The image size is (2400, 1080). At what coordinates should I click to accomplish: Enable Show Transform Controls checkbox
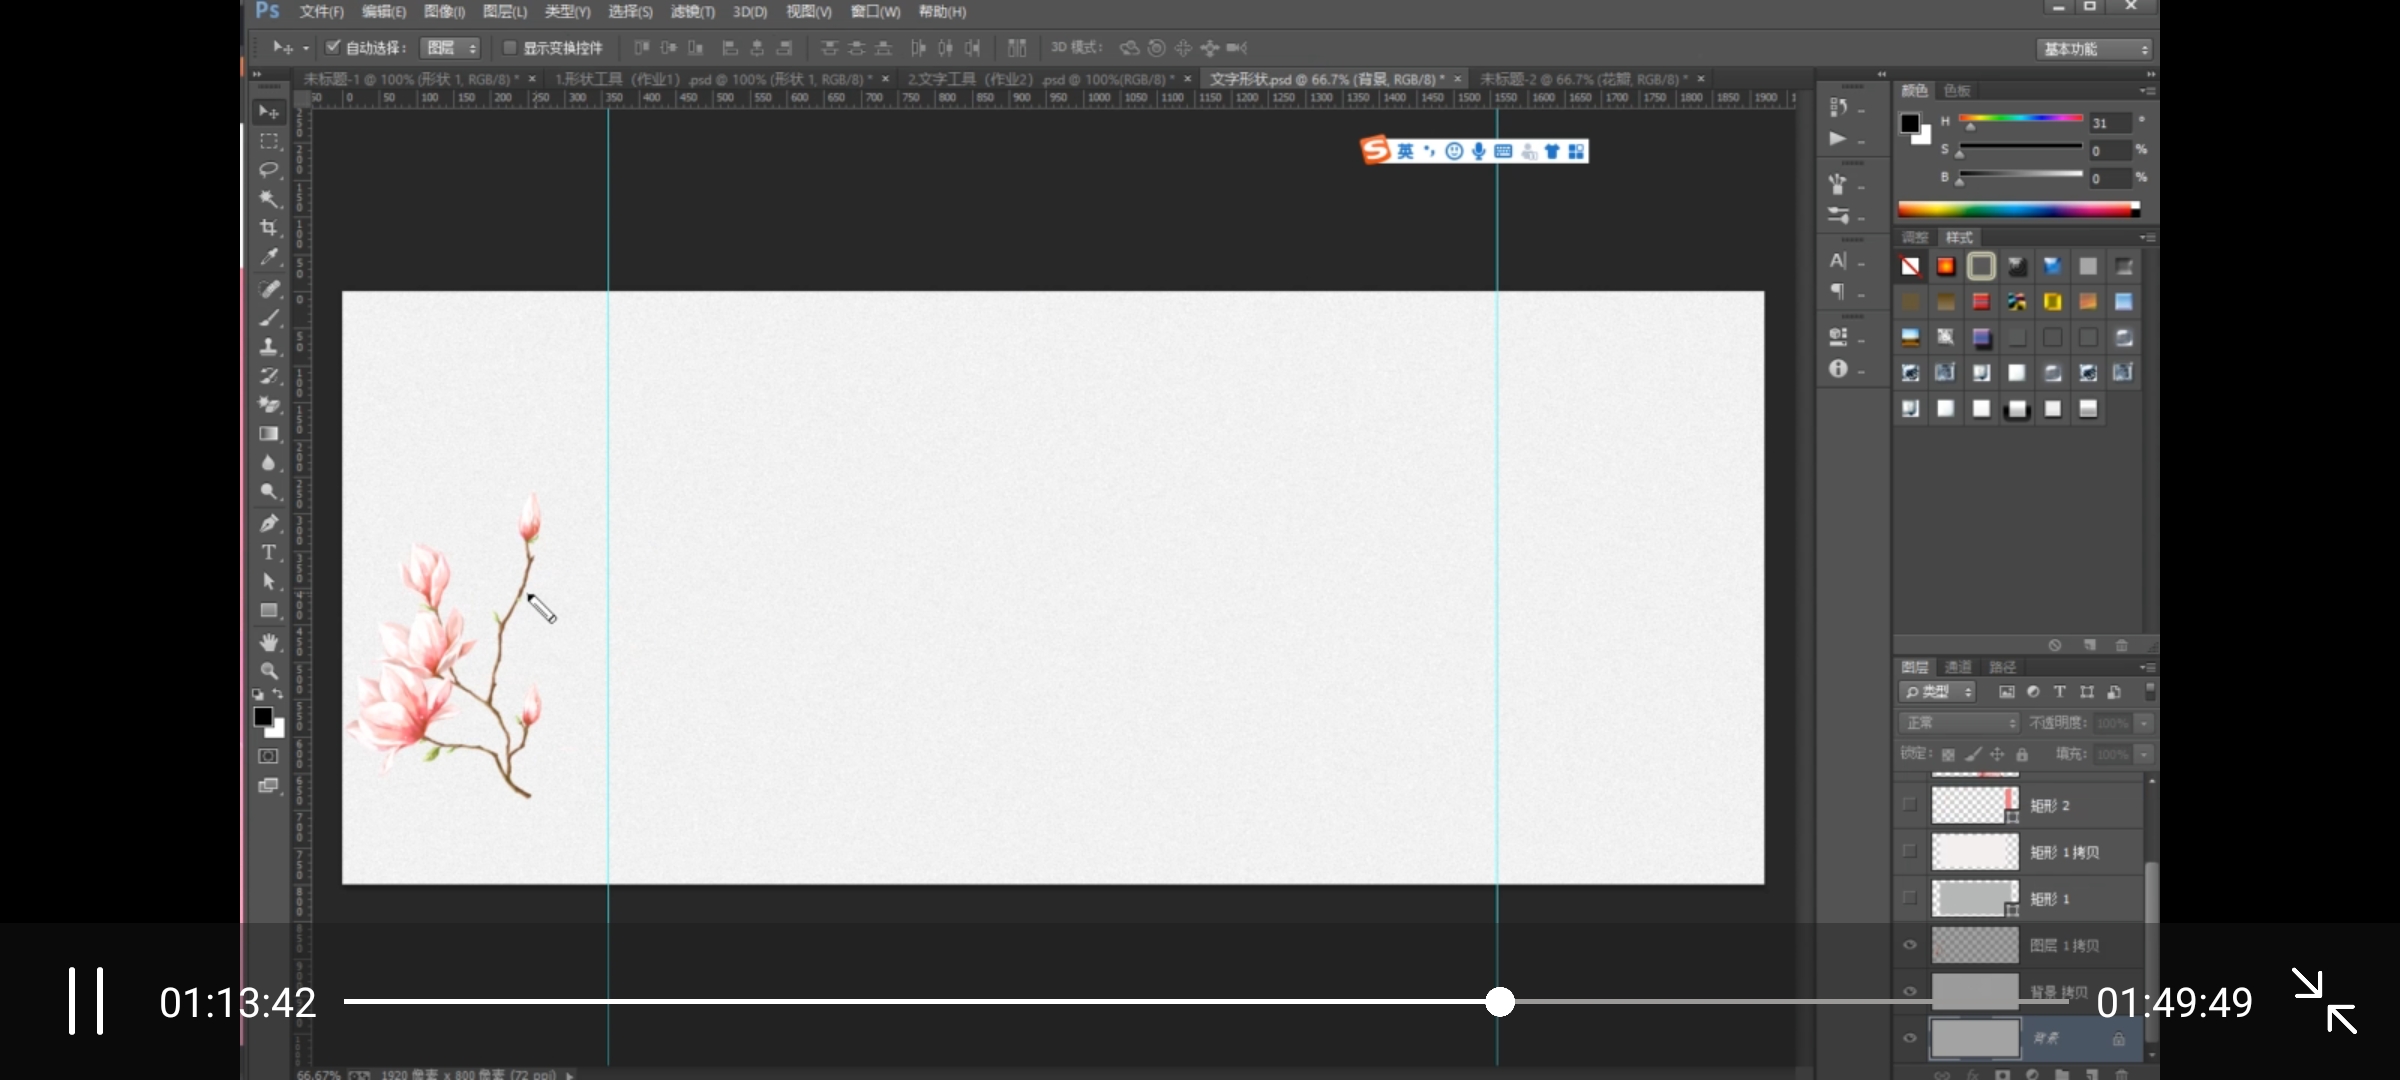click(x=509, y=47)
